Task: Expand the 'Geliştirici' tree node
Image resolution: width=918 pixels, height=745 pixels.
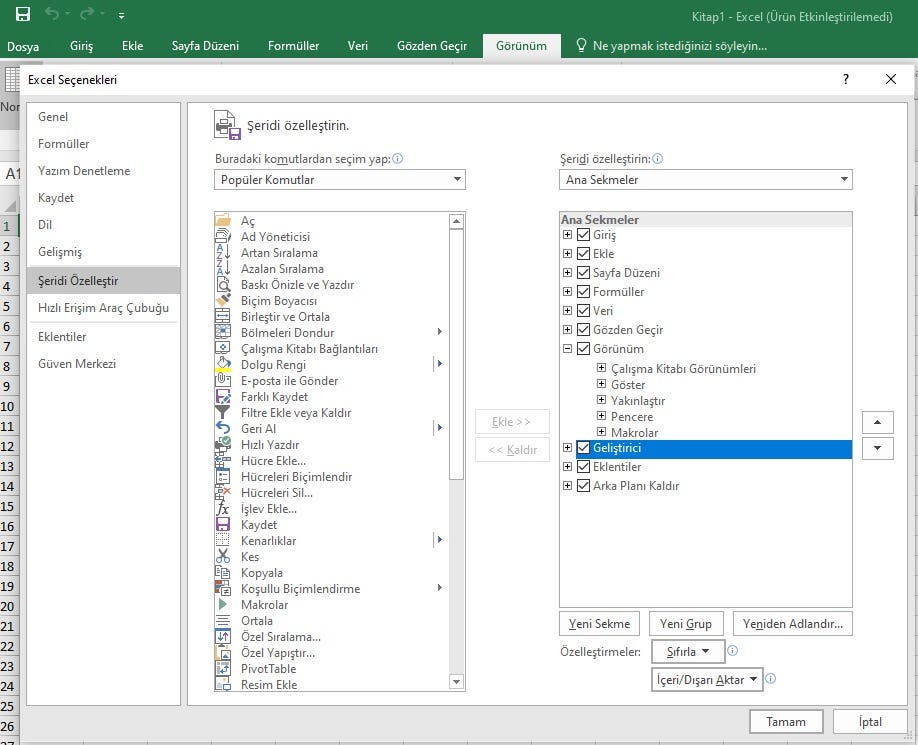Action: click(567, 448)
